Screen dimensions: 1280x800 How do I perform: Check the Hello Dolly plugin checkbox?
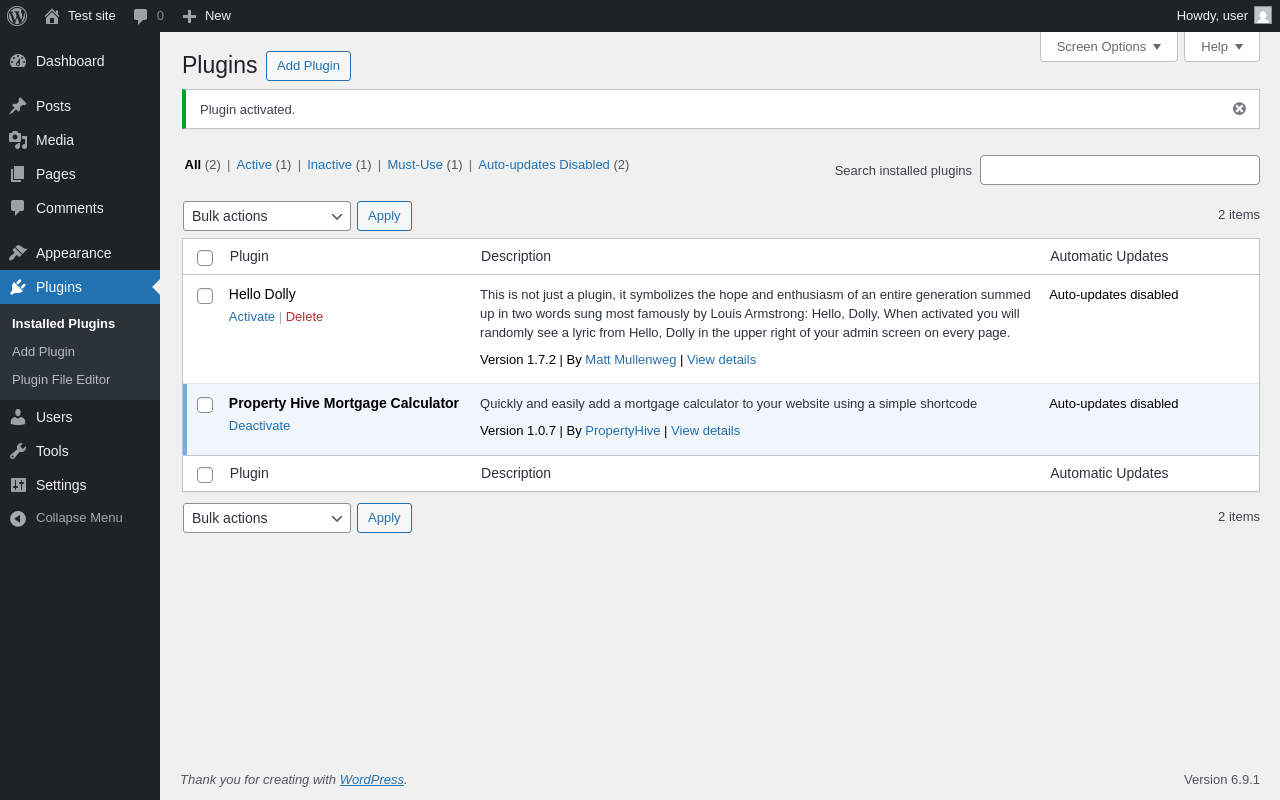[205, 296]
